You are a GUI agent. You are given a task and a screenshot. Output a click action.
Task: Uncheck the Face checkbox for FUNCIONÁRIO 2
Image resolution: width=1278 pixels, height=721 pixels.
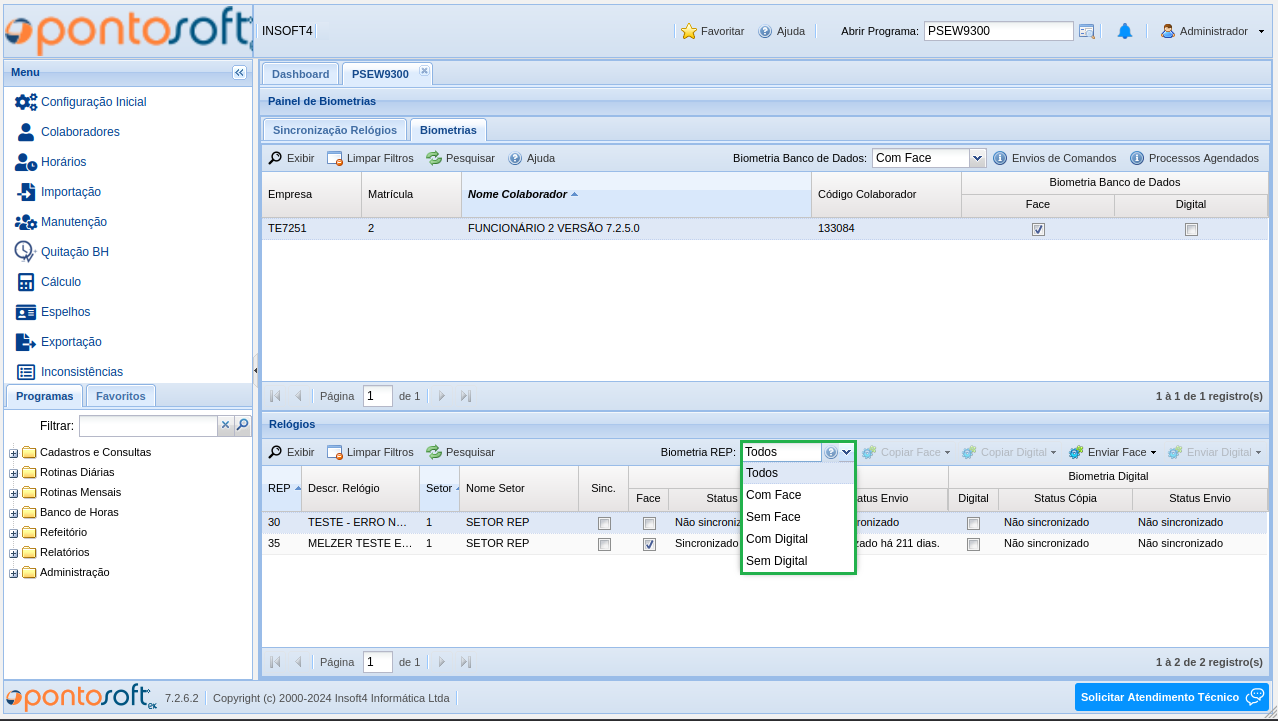pos(1038,229)
